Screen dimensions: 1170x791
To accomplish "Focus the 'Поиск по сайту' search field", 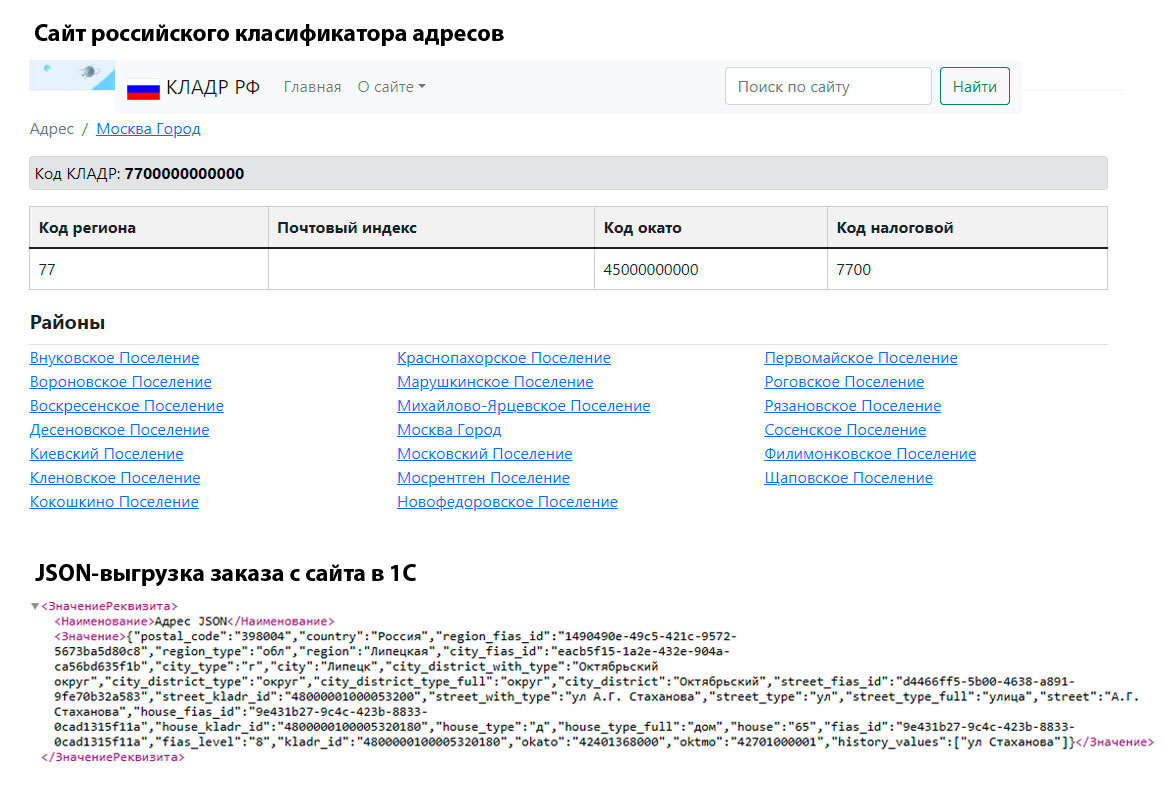I will click(827, 87).
